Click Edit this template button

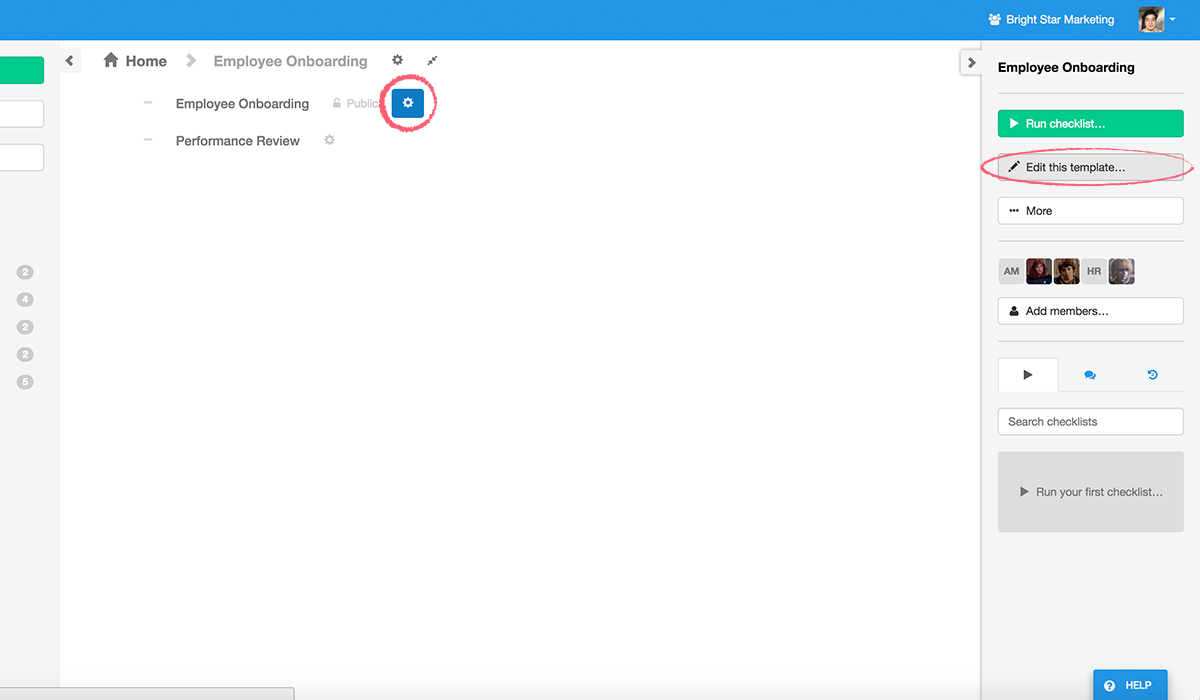coord(1091,167)
